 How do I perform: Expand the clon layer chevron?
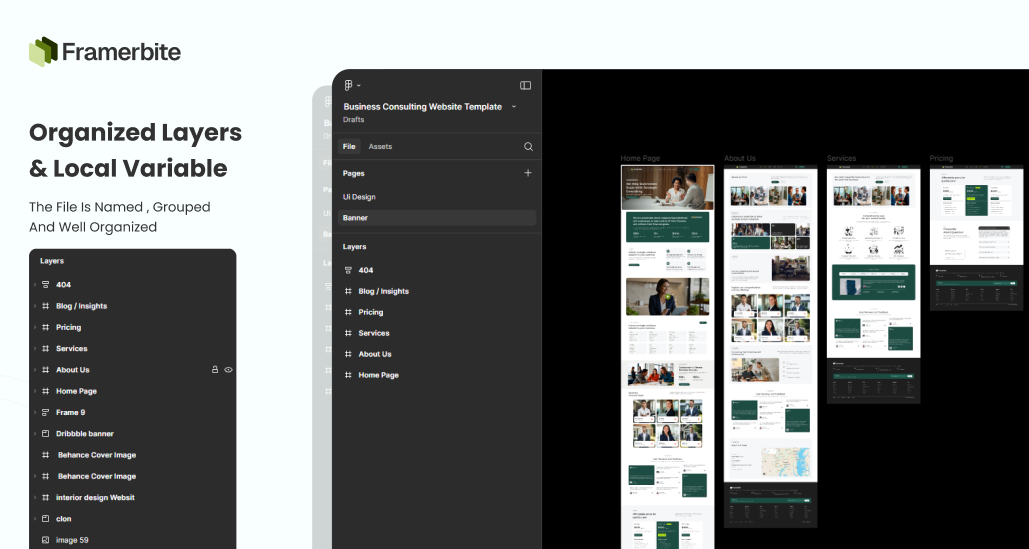tap(34, 519)
